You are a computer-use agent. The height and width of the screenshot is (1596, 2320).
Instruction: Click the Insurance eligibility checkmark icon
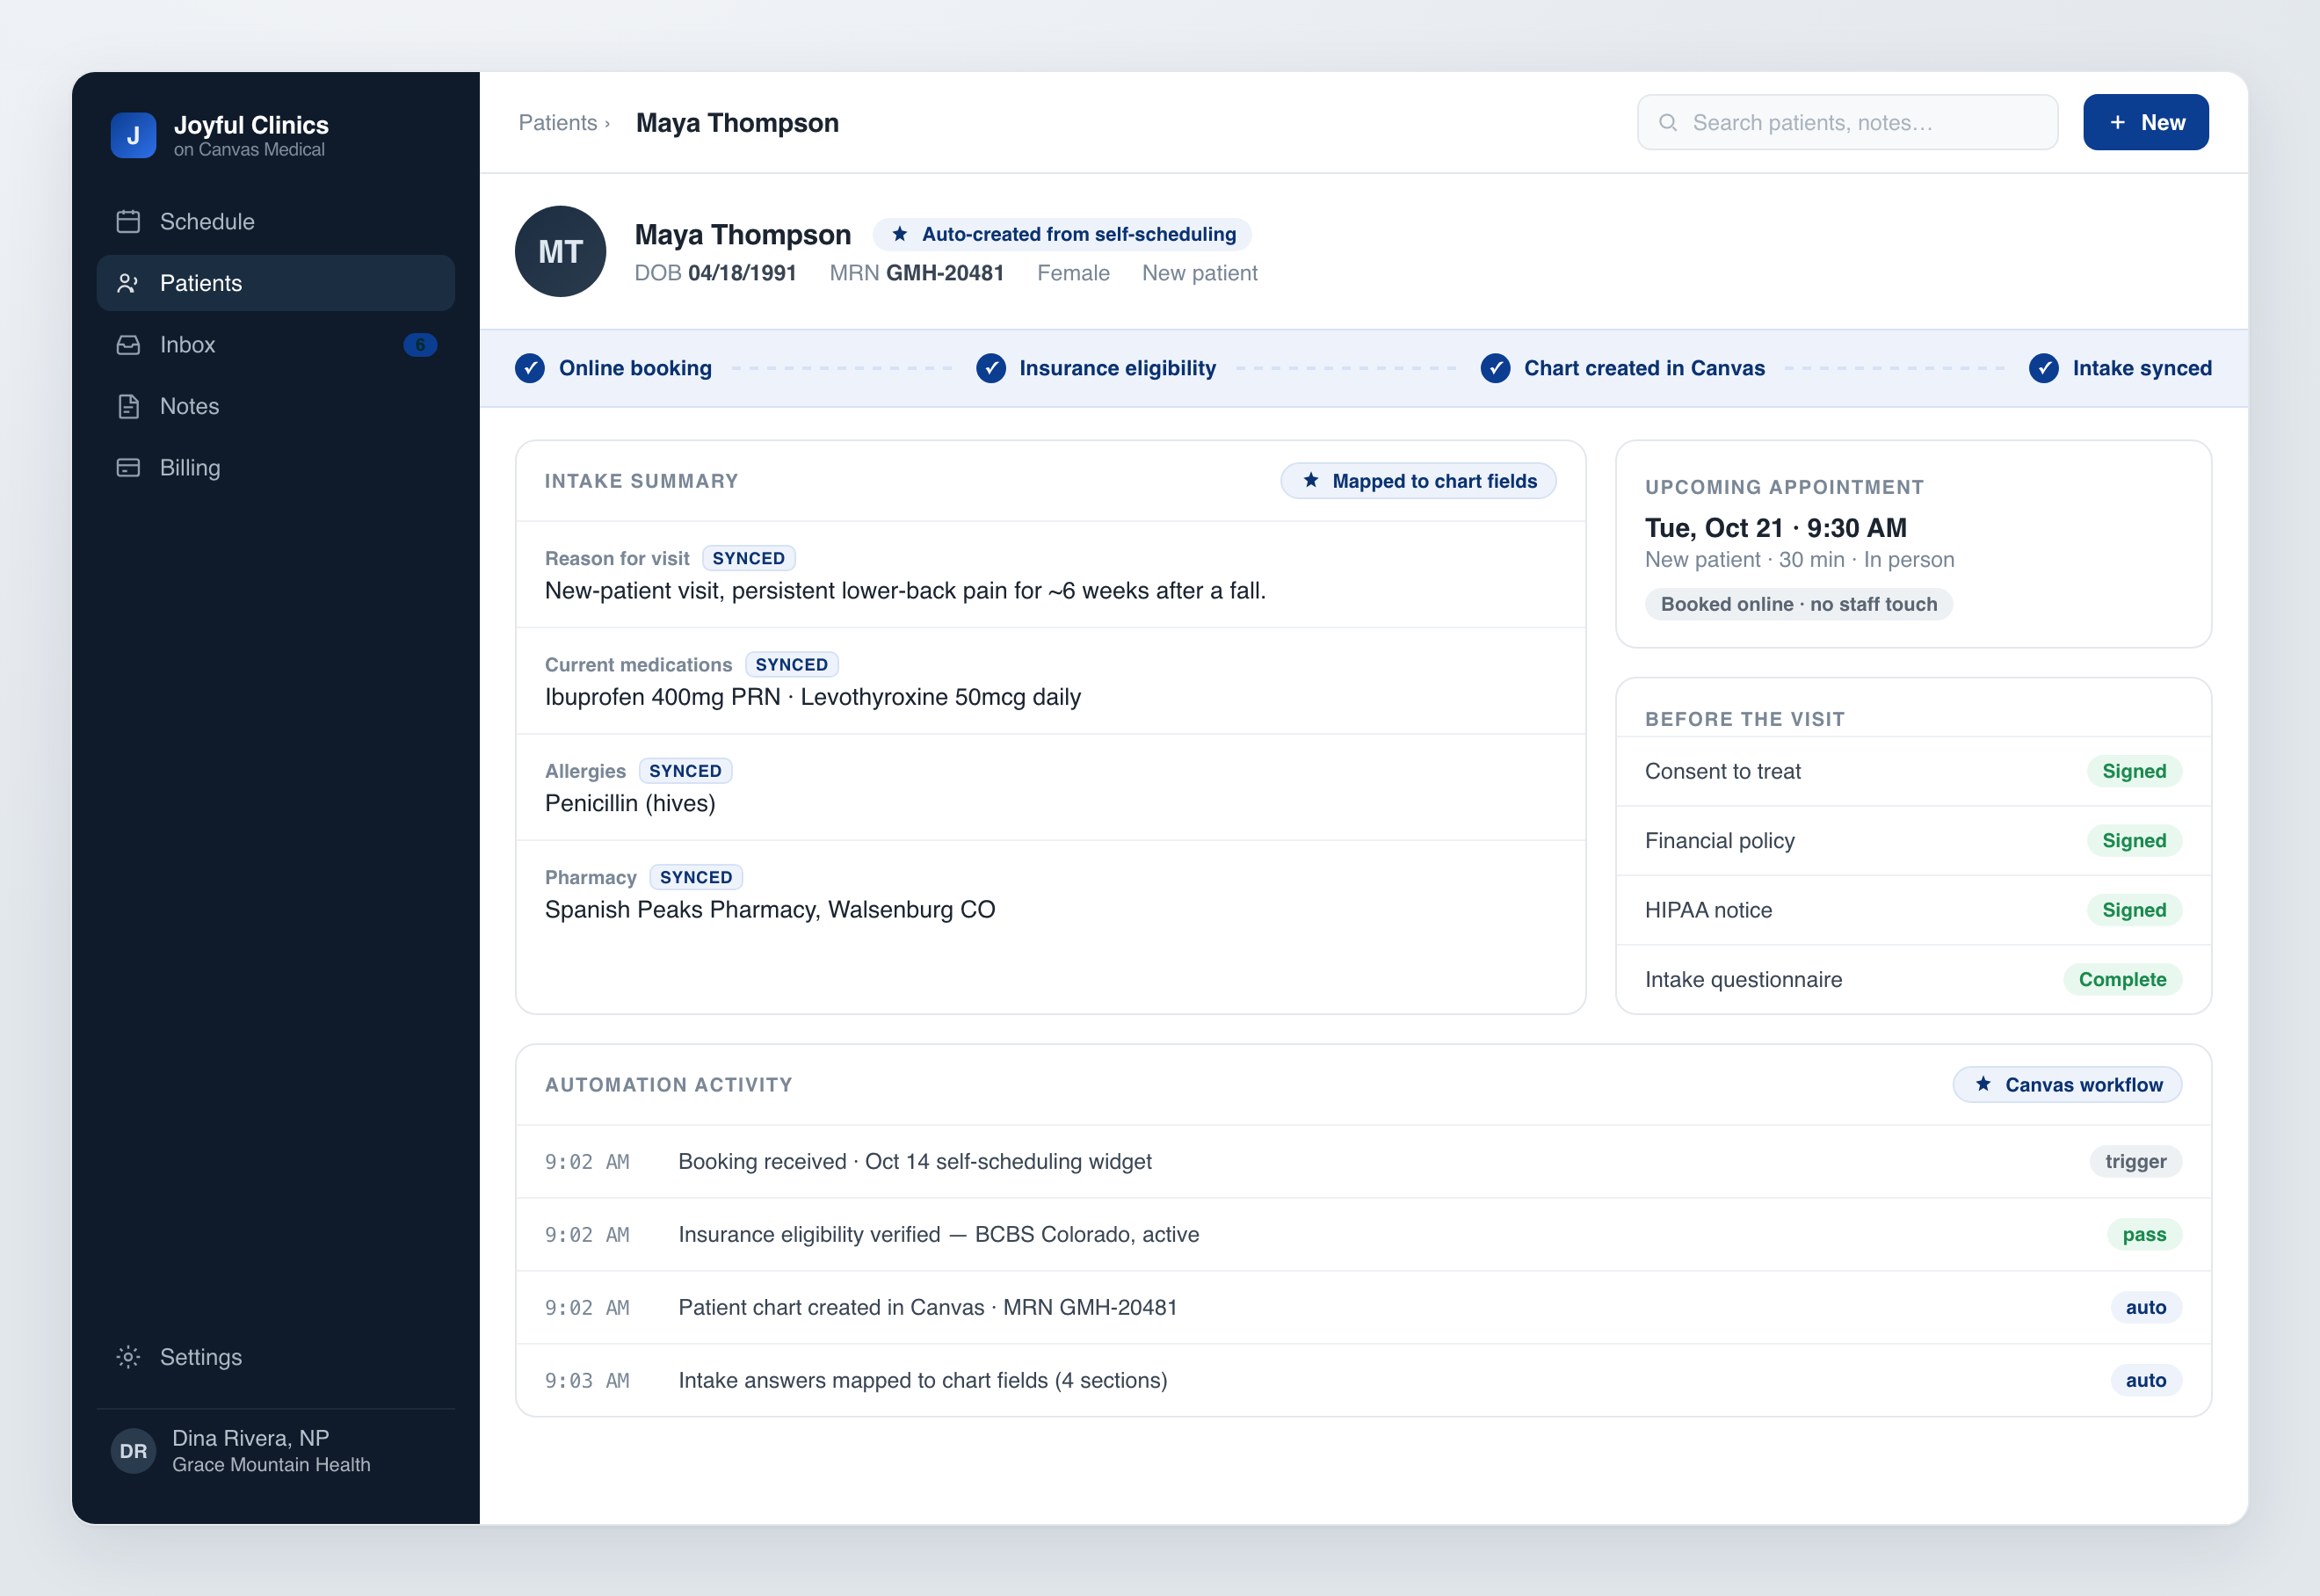click(x=990, y=368)
